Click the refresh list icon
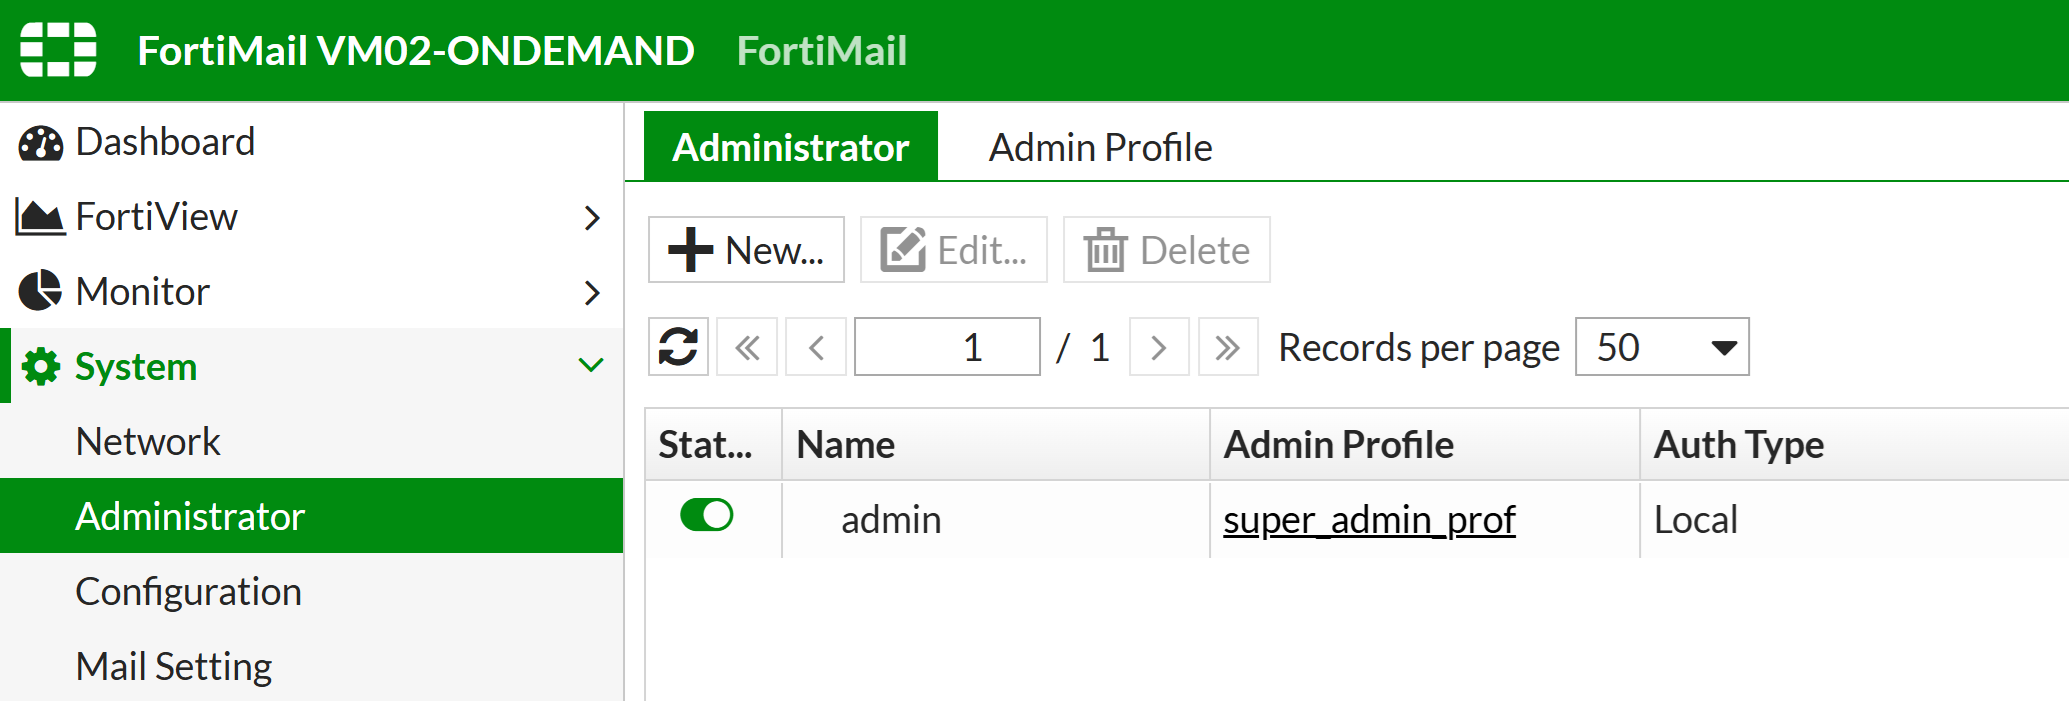 pyautogui.click(x=678, y=347)
